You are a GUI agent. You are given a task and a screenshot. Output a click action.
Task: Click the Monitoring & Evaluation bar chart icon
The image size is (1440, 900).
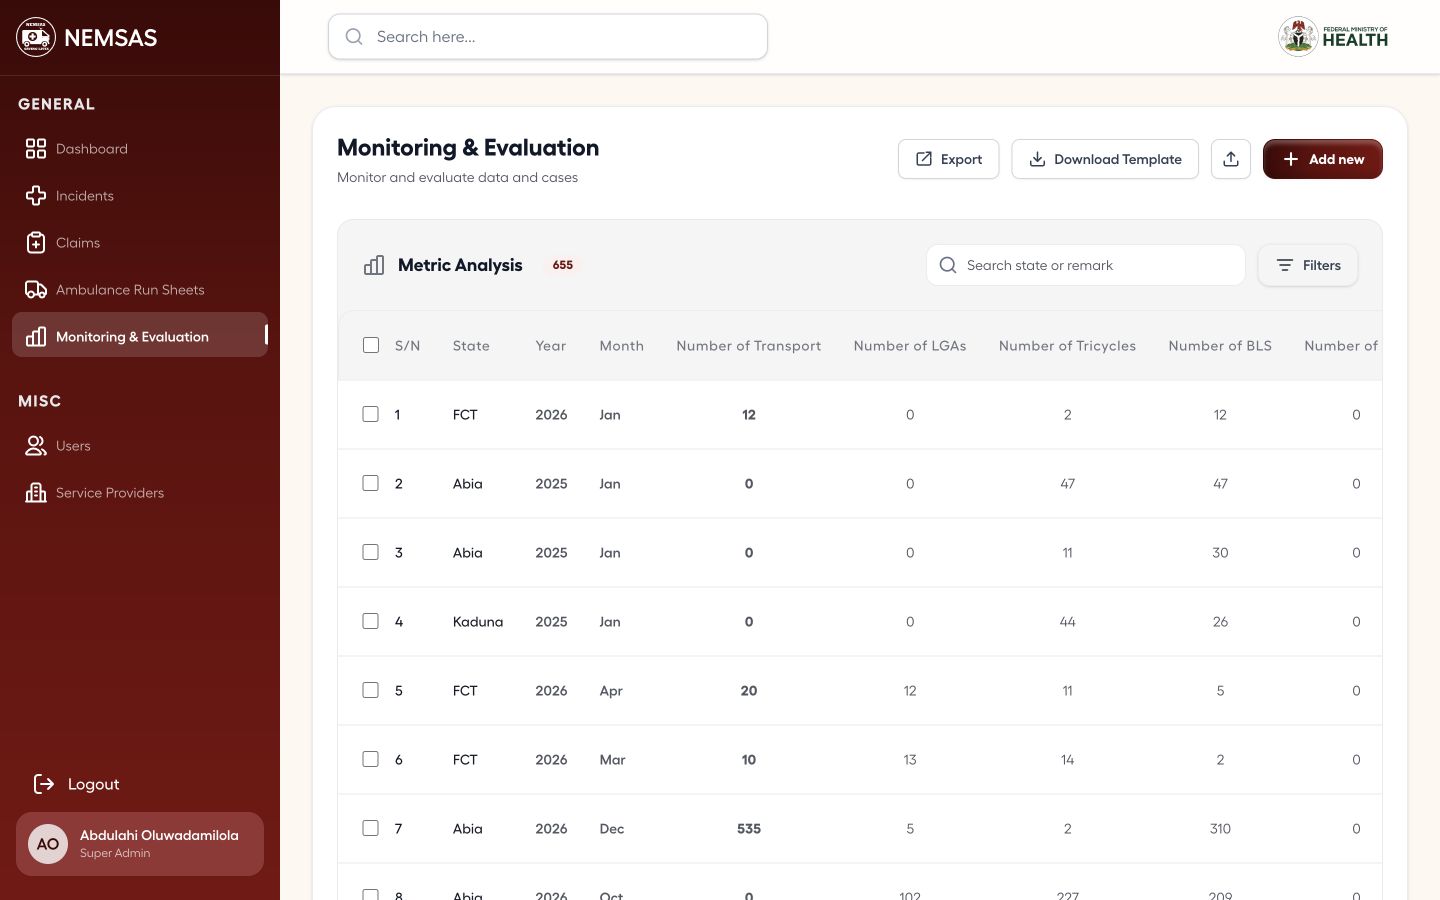tap(36, 337)
